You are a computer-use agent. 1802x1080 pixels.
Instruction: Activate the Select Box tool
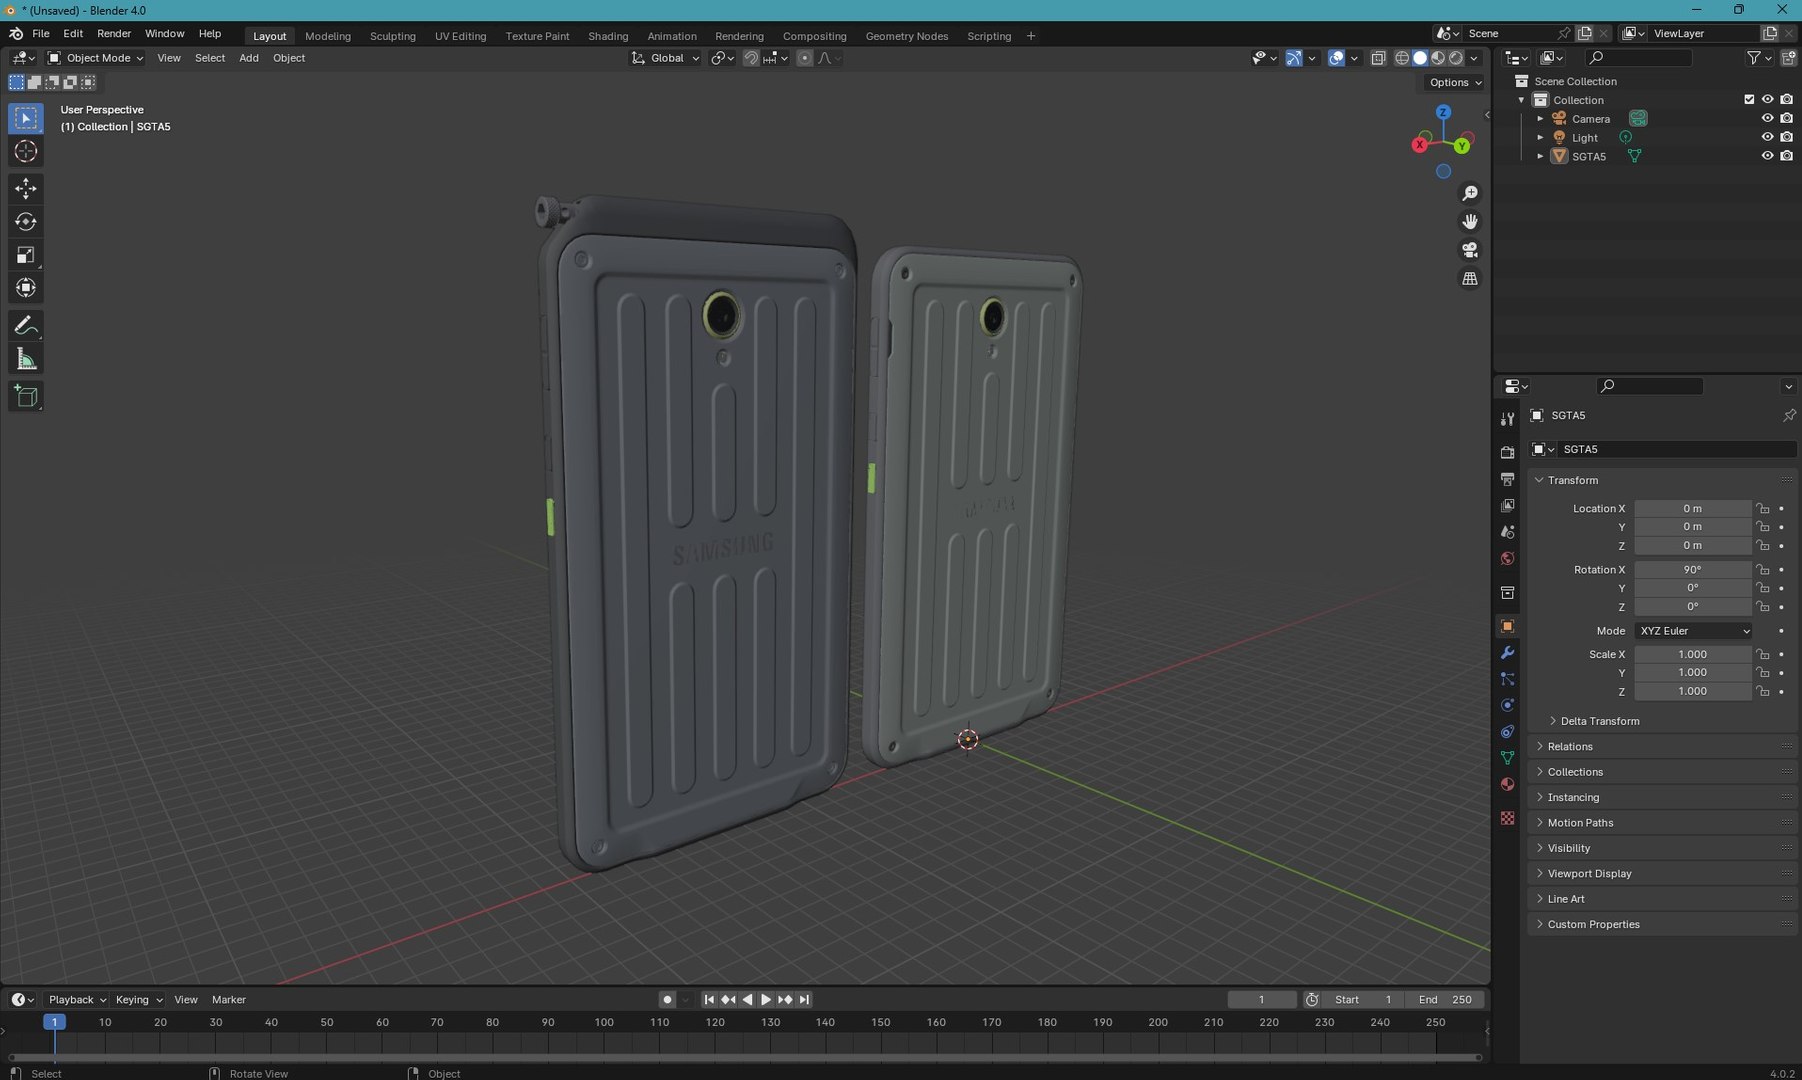[26, 119]
